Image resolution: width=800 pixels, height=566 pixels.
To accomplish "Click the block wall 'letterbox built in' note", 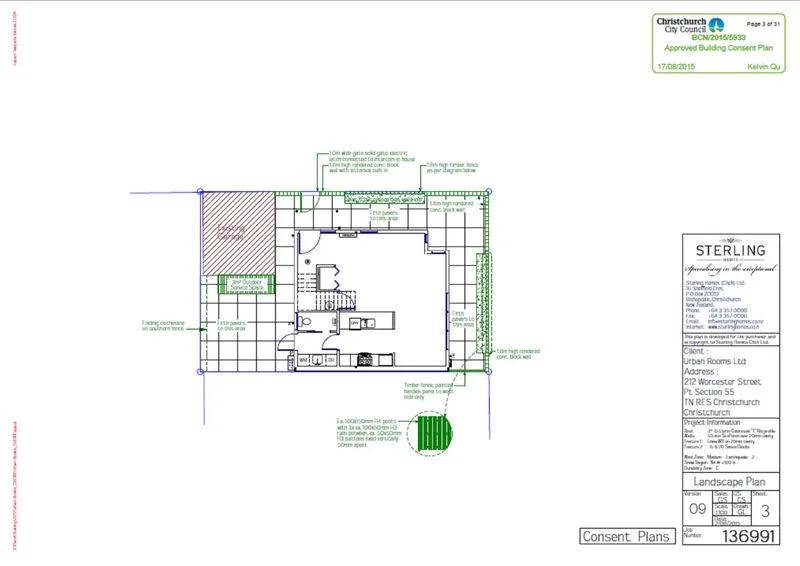I will pyautogui.click(x=363, y=167).
